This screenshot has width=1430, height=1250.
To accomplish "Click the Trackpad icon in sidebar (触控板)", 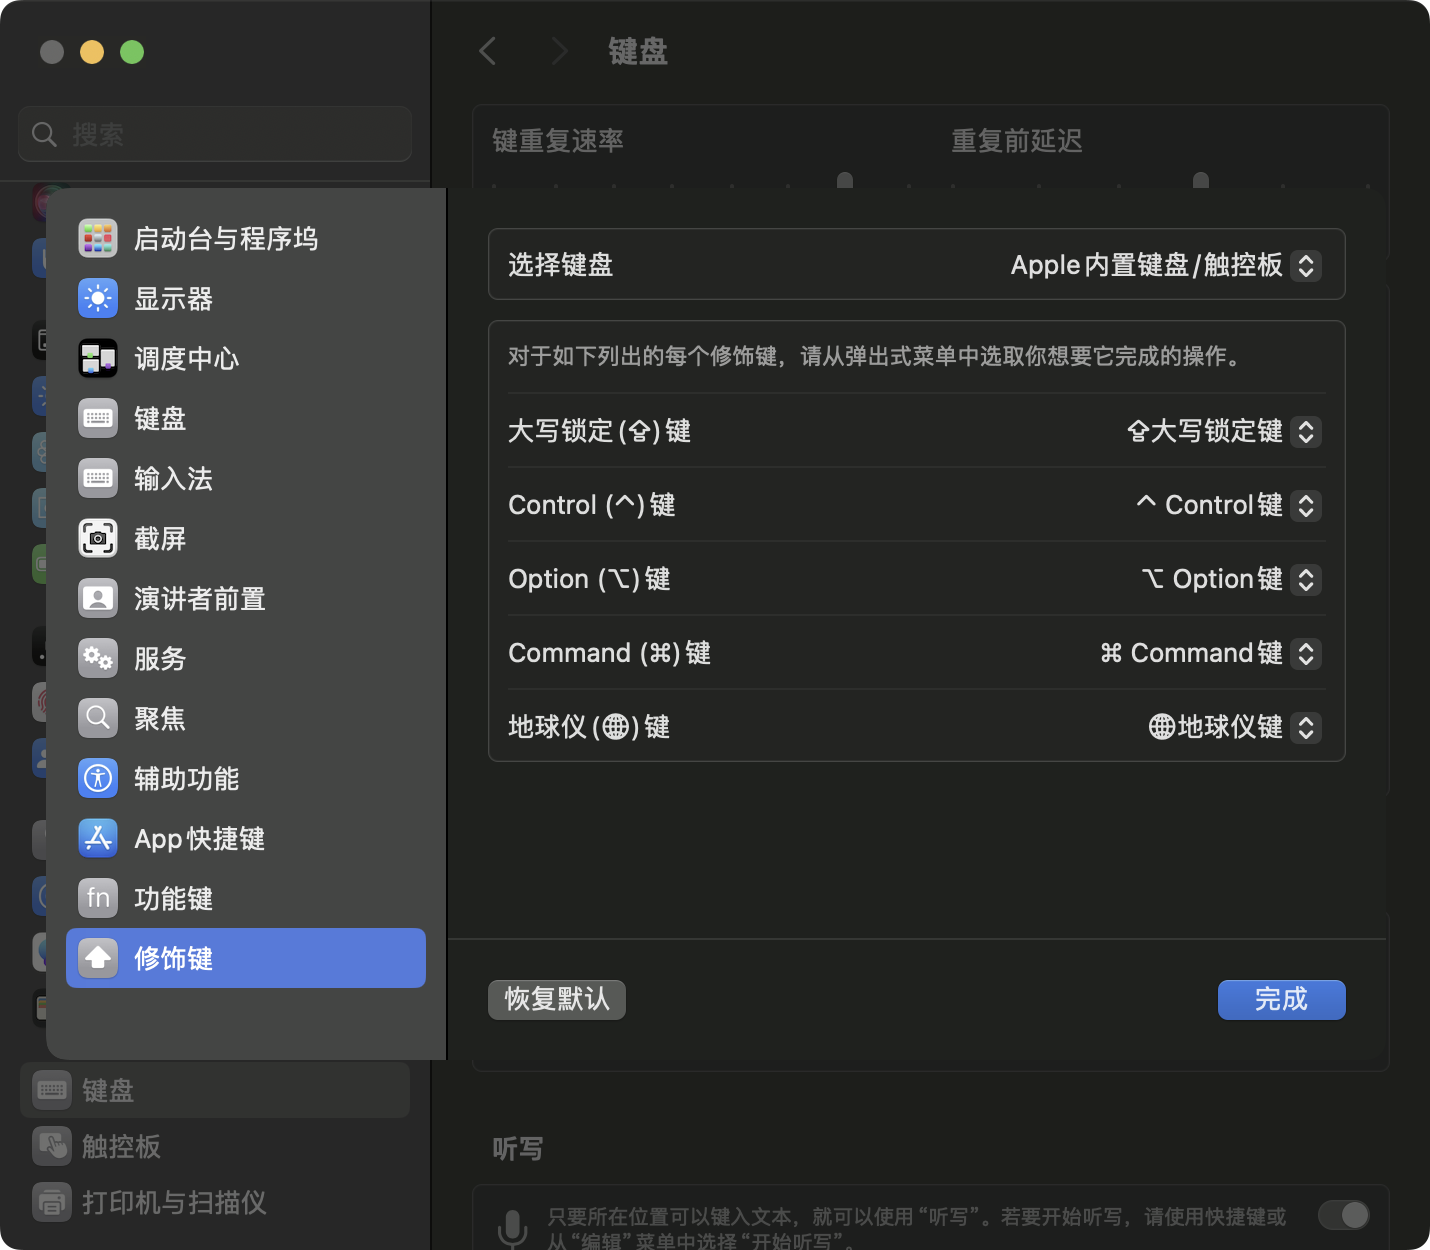I will [52, 1146].
